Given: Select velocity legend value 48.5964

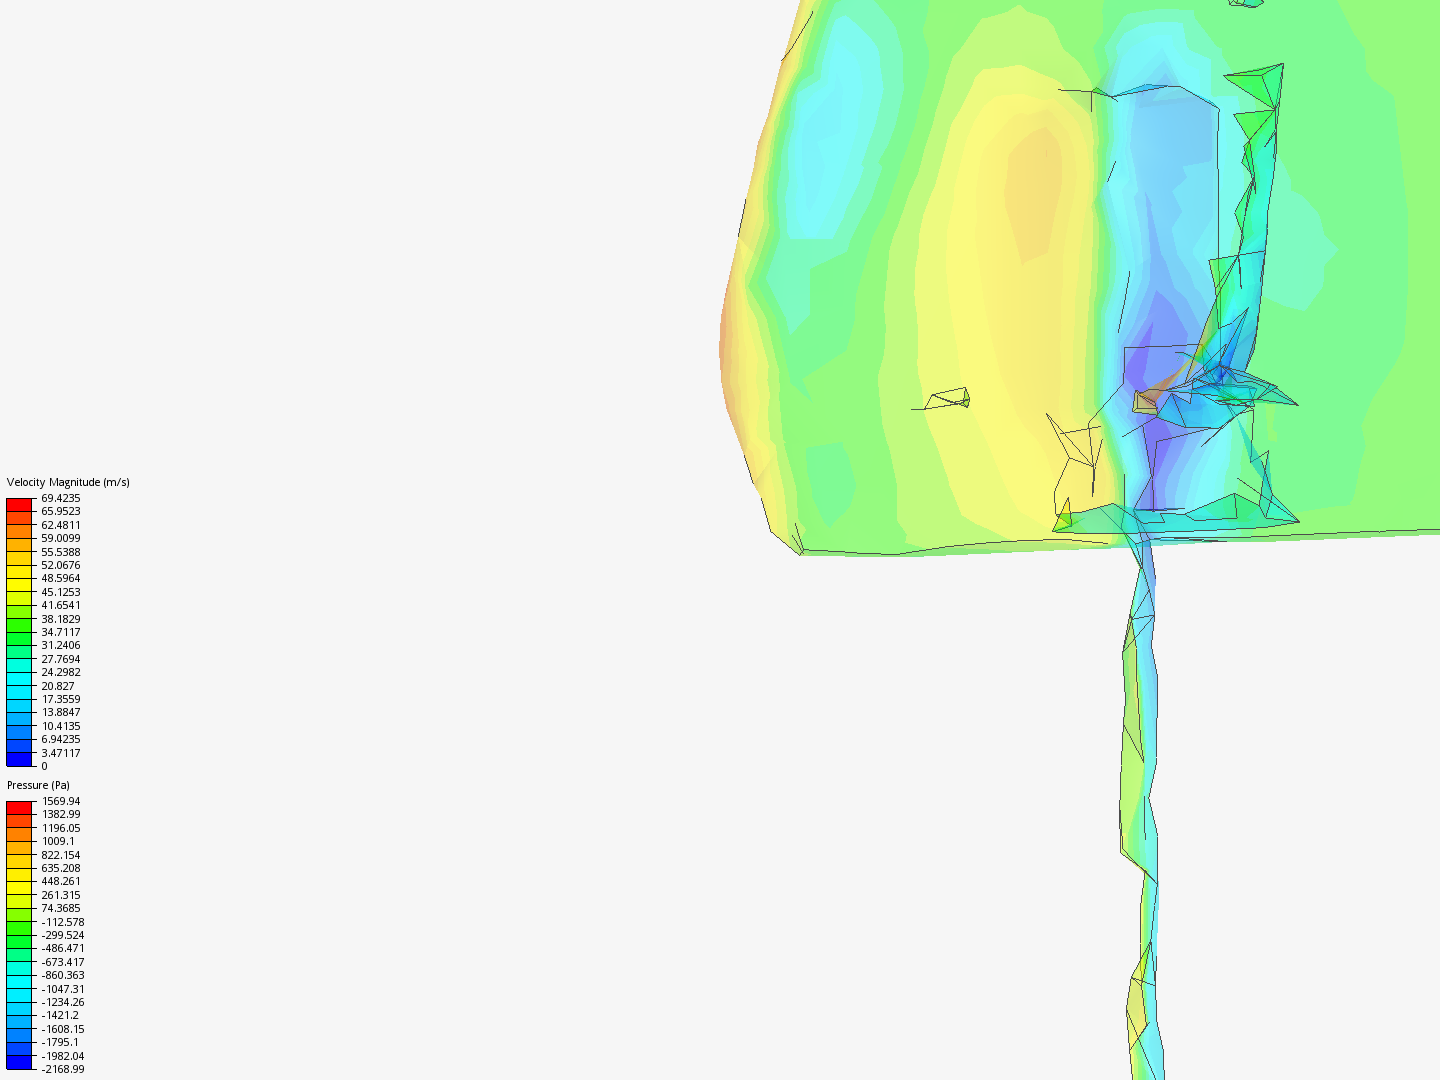Looking at the screenshot, I should [x=61, y=578].
